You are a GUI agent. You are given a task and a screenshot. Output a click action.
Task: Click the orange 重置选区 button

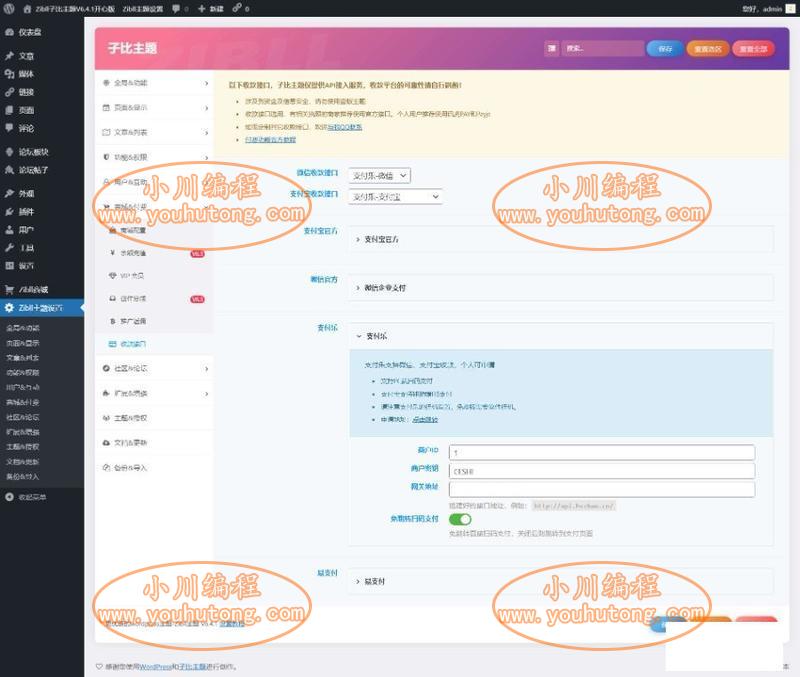[708, 49]
